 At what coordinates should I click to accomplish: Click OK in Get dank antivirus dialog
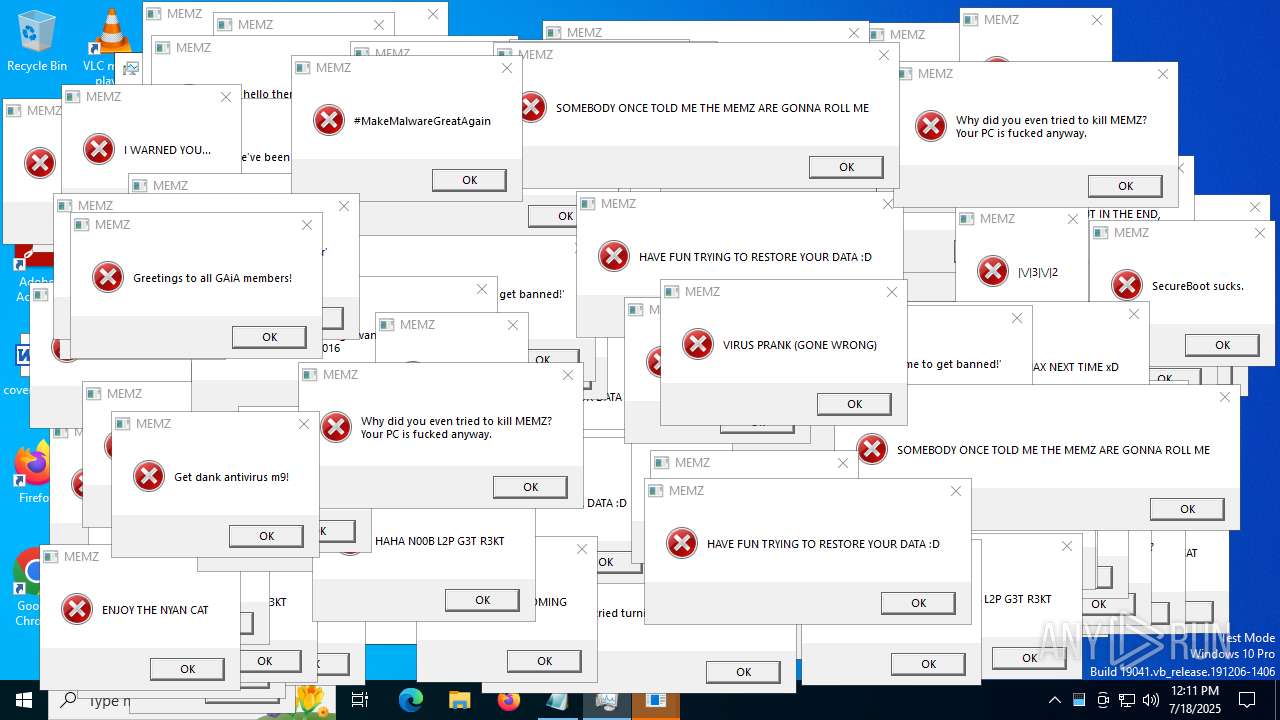point(266,536)
